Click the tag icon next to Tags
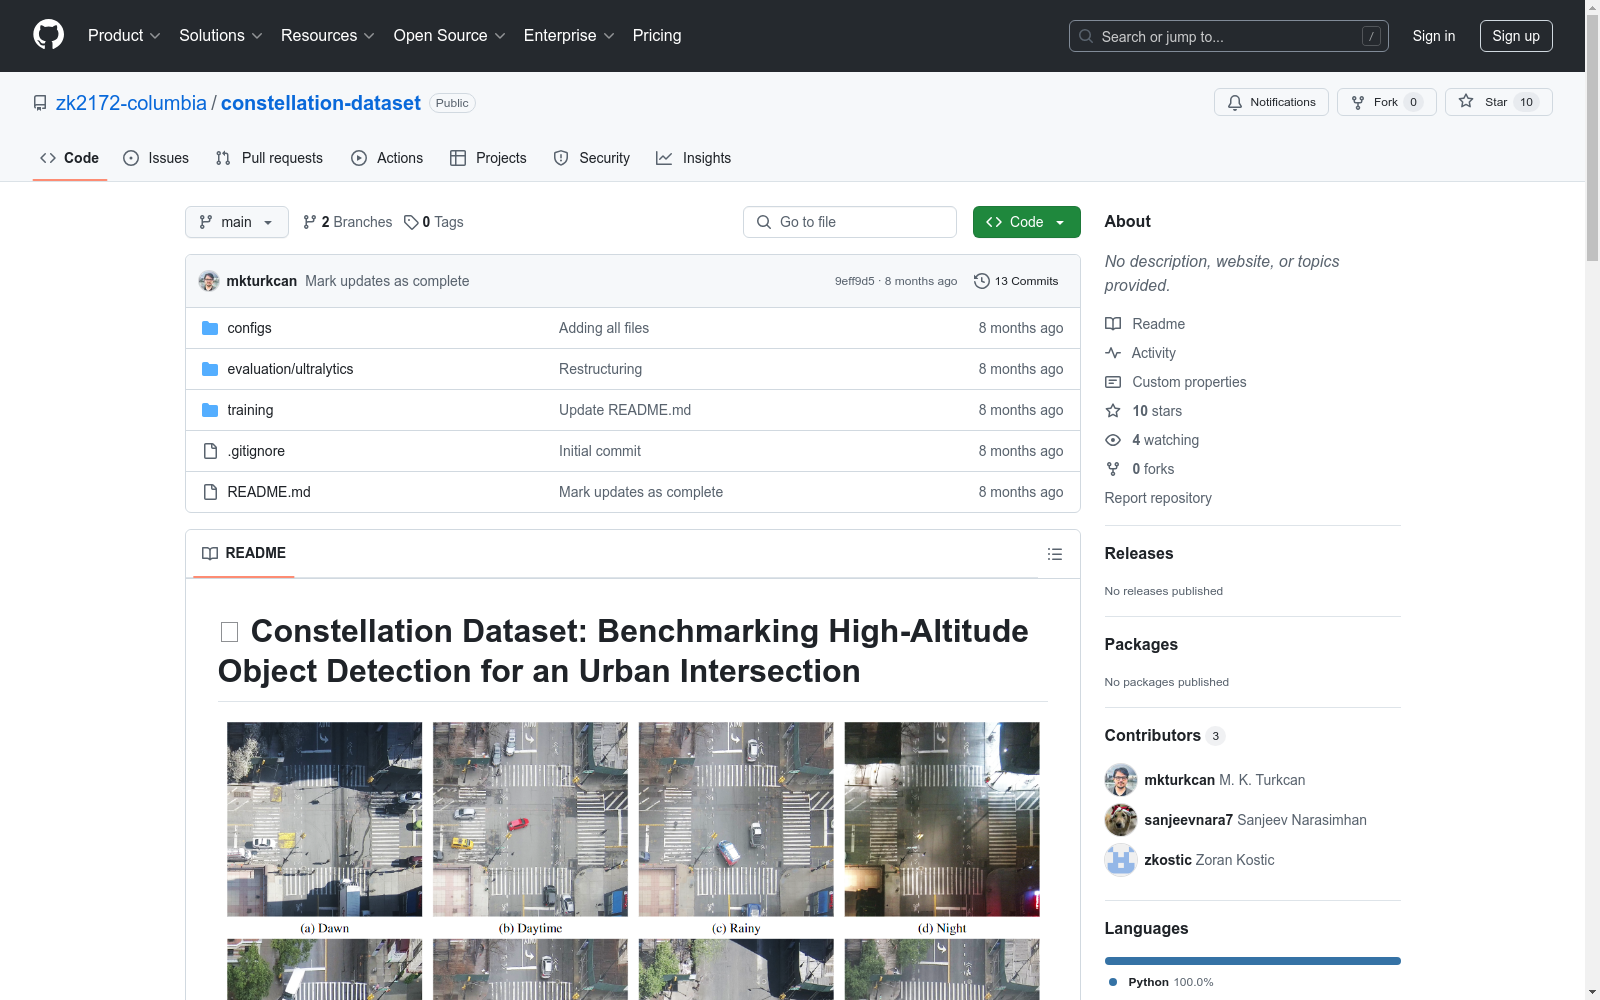The image size is (1600, 1000). click(x=411, y=222)
